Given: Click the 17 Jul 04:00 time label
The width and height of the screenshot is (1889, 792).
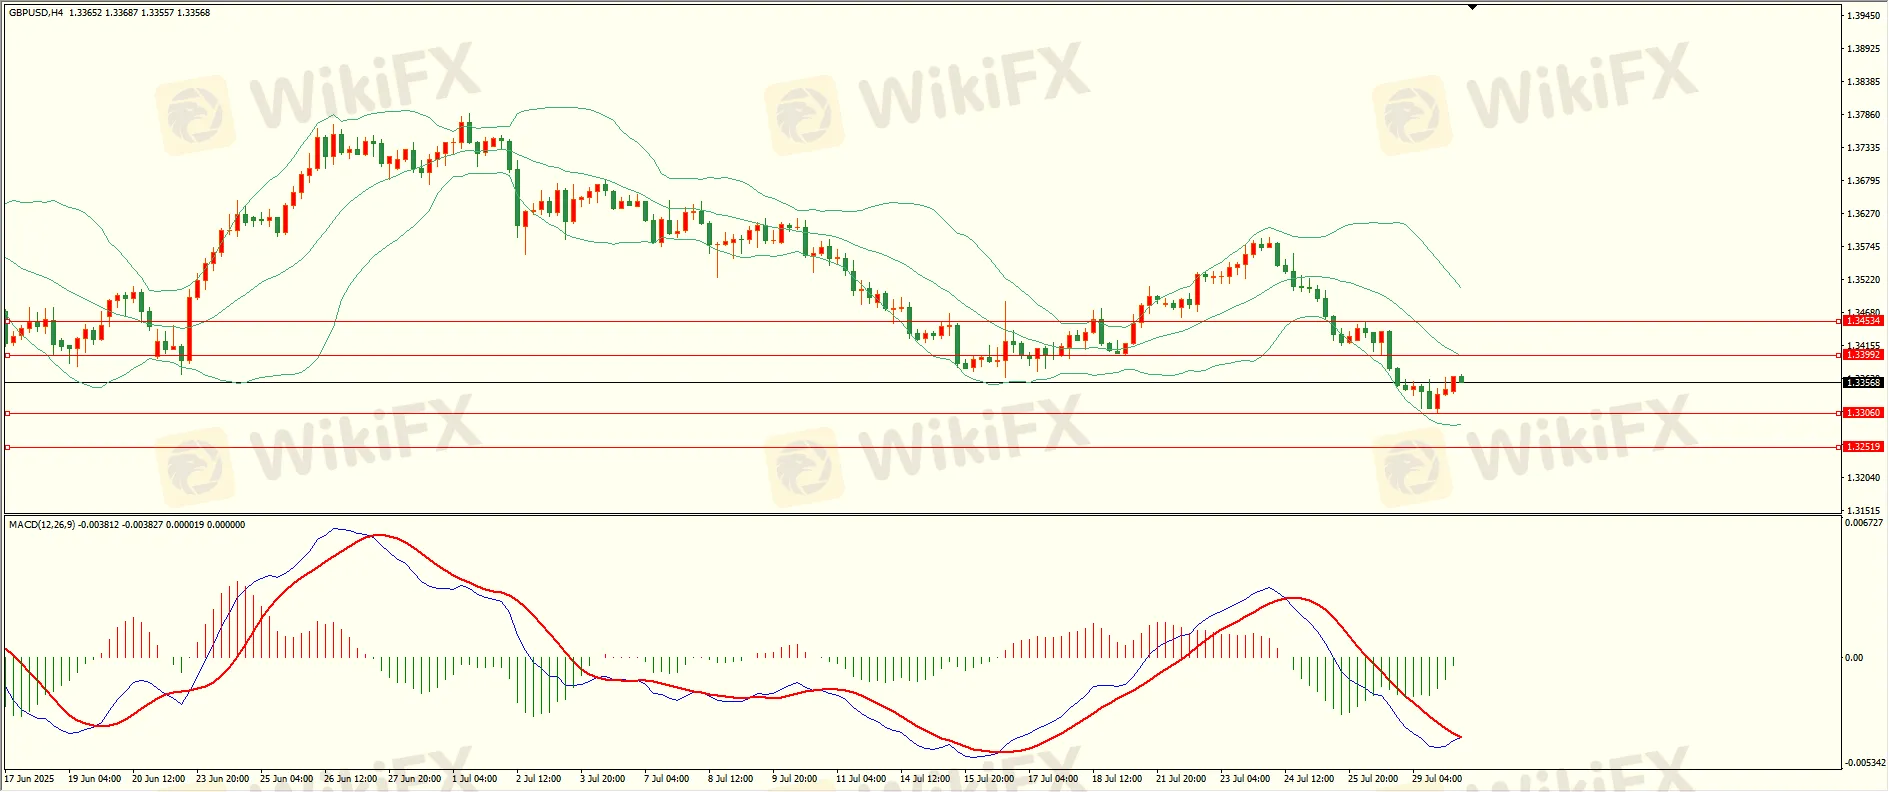Looking at the screenshot, I should pos(1052,779).
